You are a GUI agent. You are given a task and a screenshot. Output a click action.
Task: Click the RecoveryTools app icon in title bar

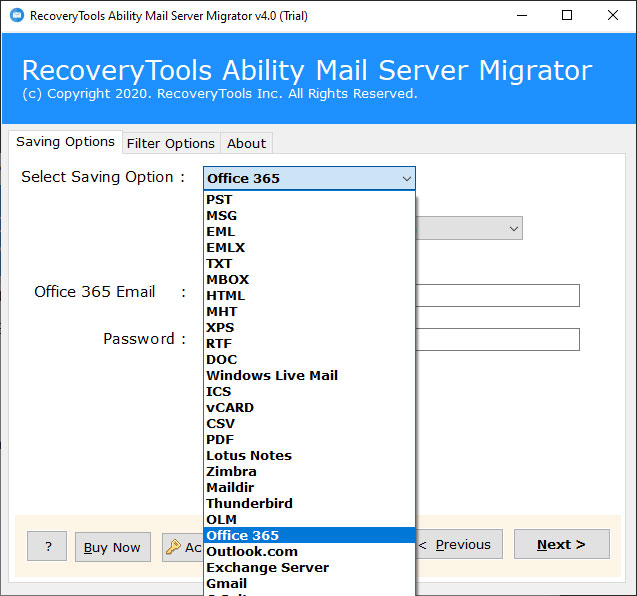pyautogui.click(x=17, y=15)
